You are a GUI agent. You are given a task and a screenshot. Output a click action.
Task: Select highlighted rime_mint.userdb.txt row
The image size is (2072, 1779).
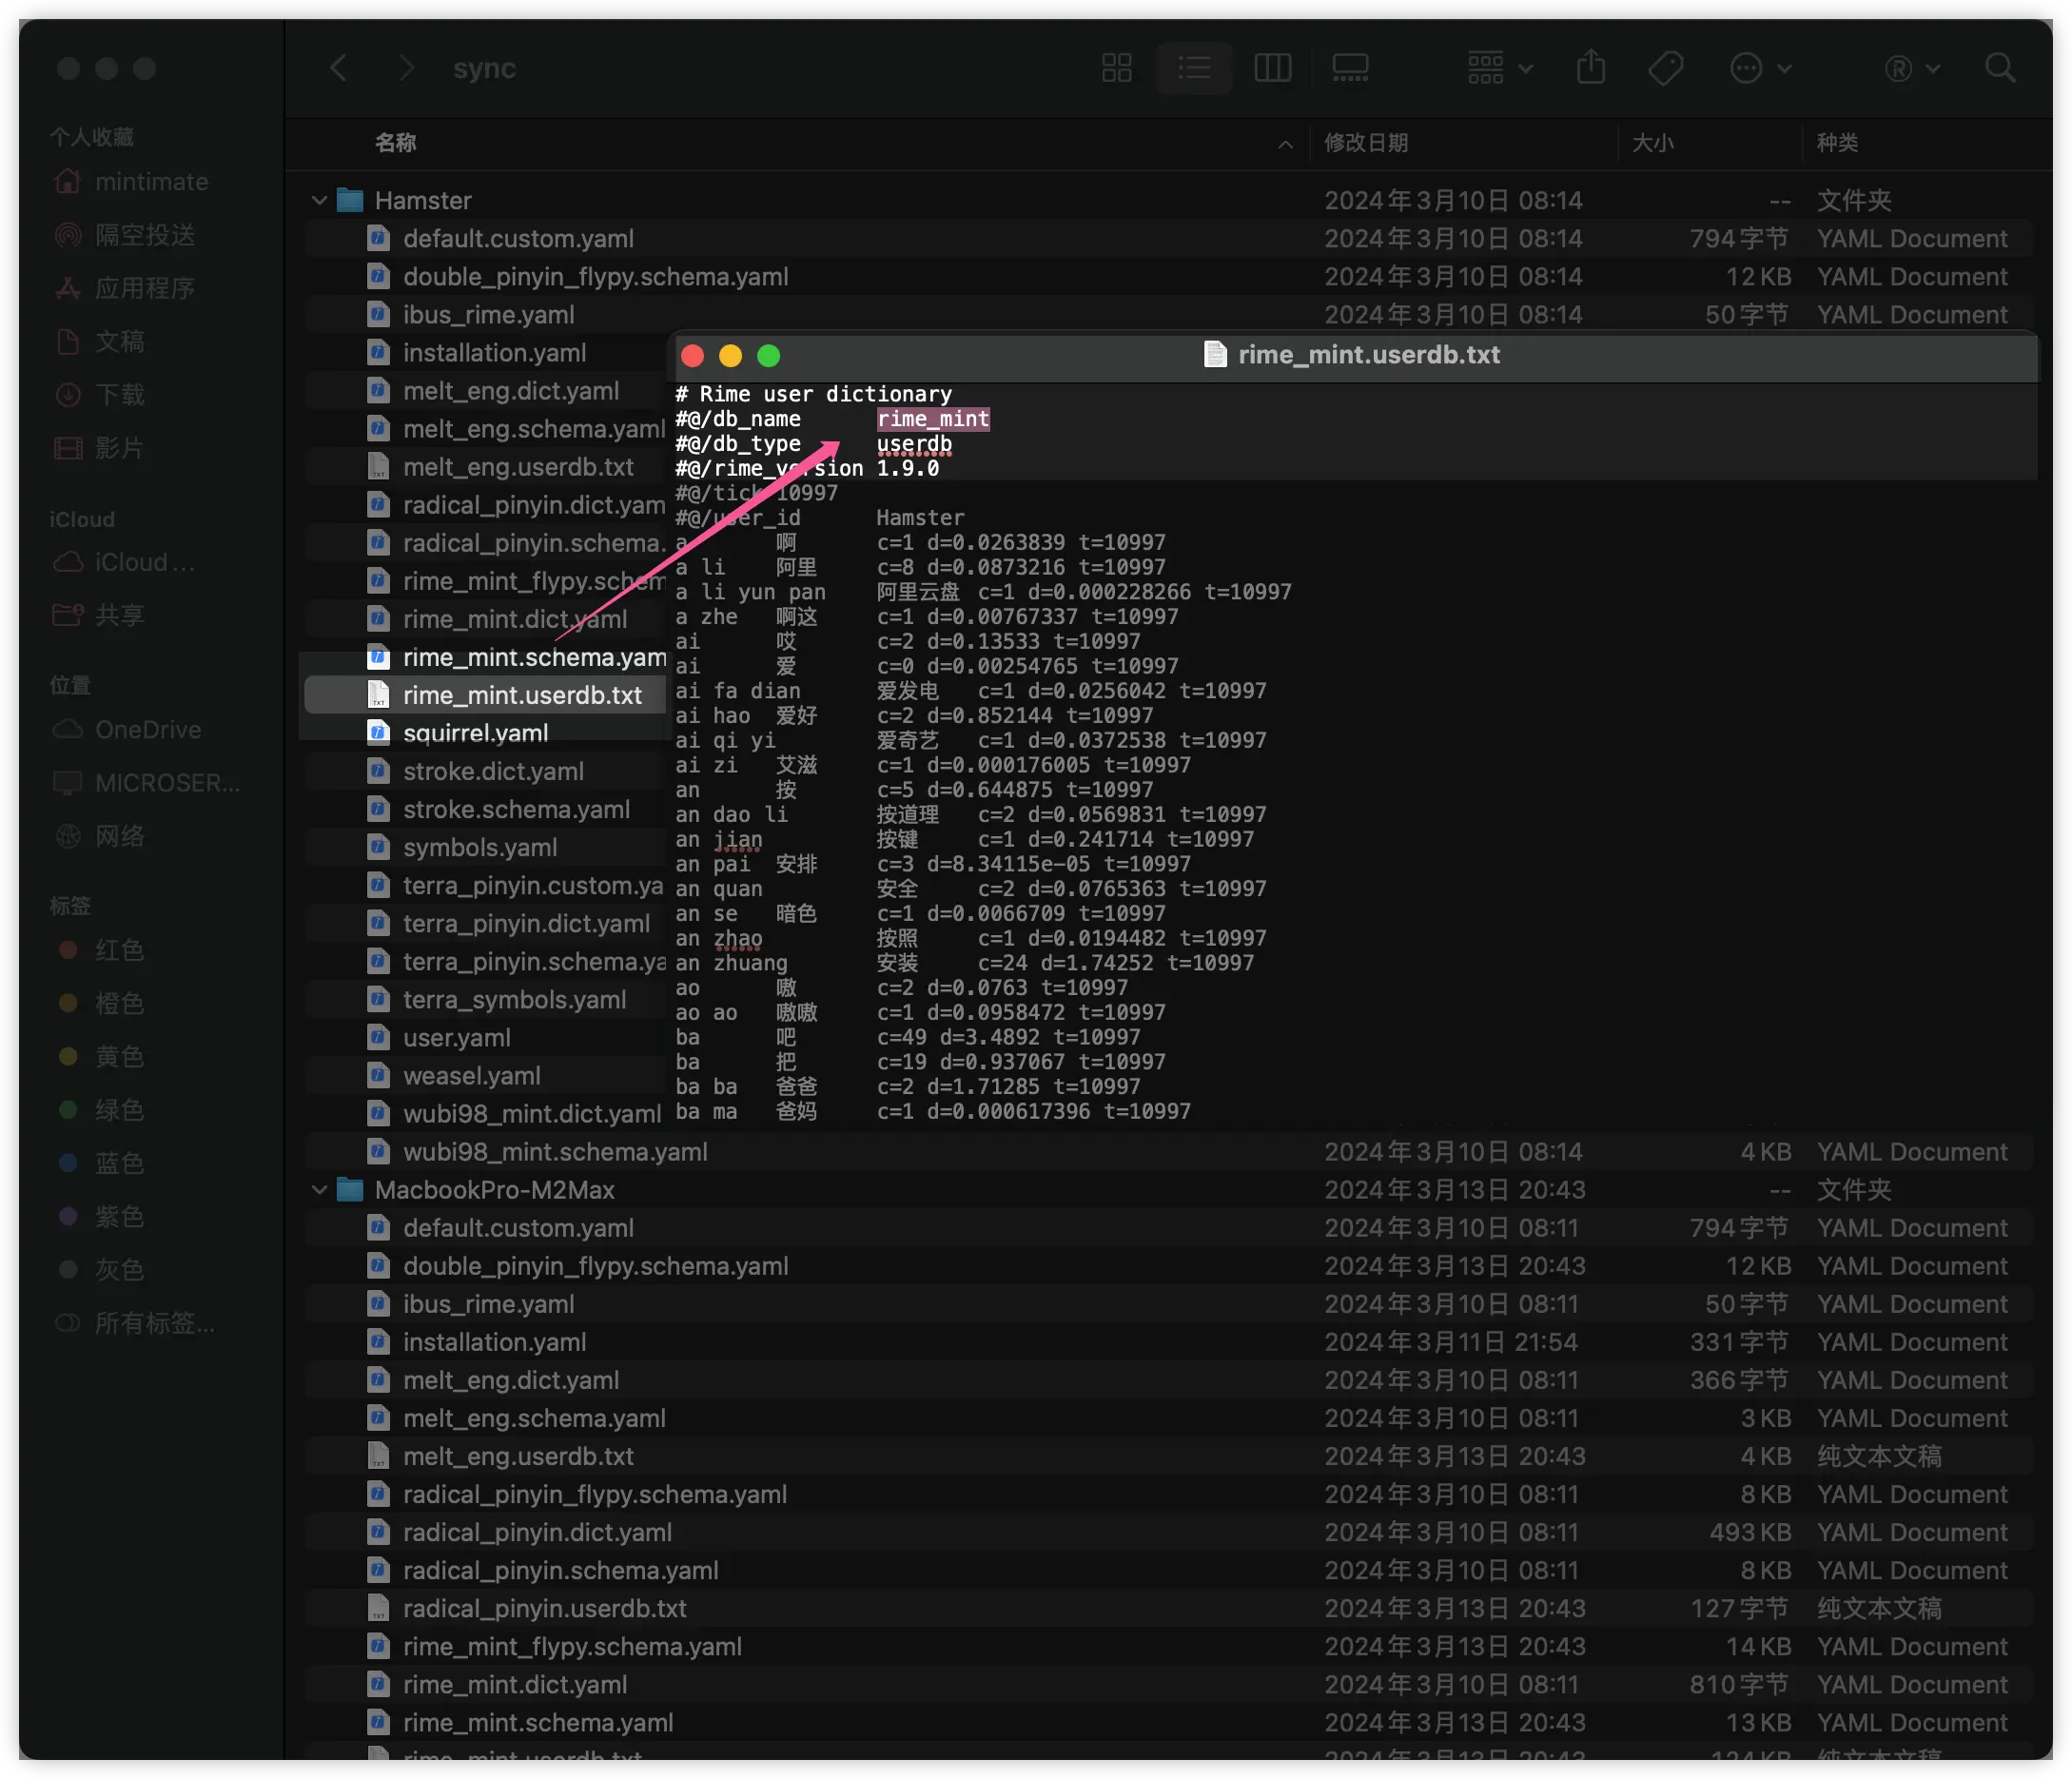pyautogui.click(x=485, y=694)
